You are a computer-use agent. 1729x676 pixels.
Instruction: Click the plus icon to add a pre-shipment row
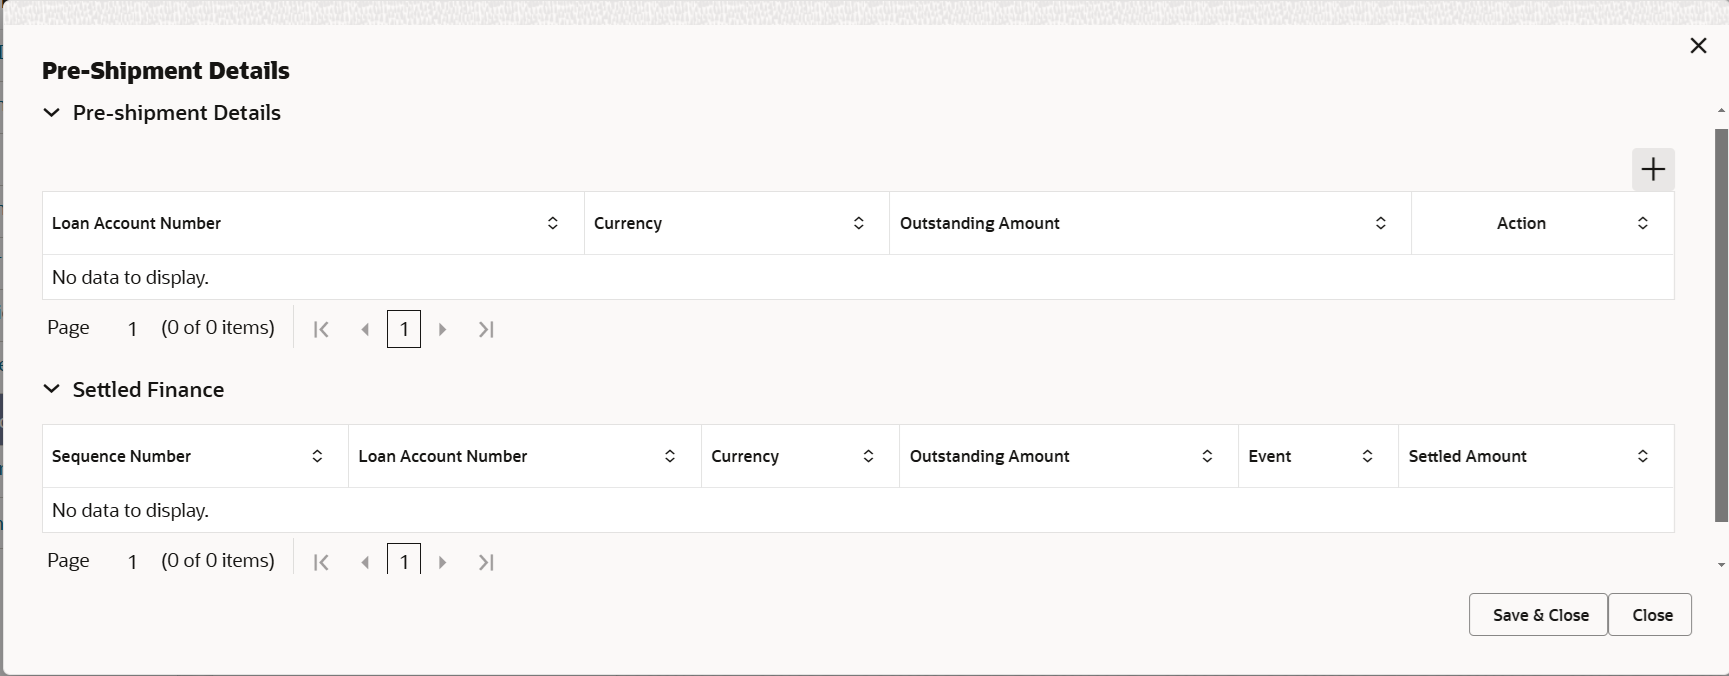pyautogui.click(x=1653, y=169)
